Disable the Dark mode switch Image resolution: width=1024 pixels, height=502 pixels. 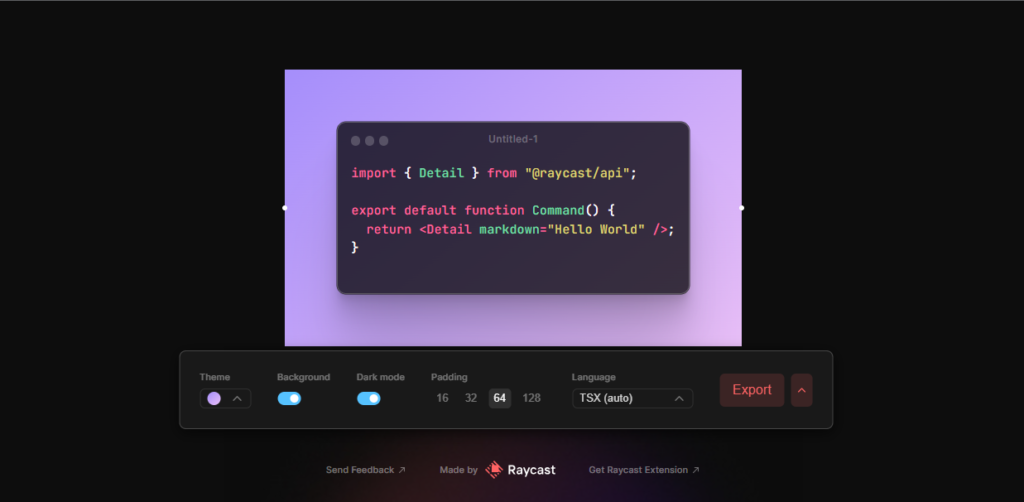[x=368, y=398]
